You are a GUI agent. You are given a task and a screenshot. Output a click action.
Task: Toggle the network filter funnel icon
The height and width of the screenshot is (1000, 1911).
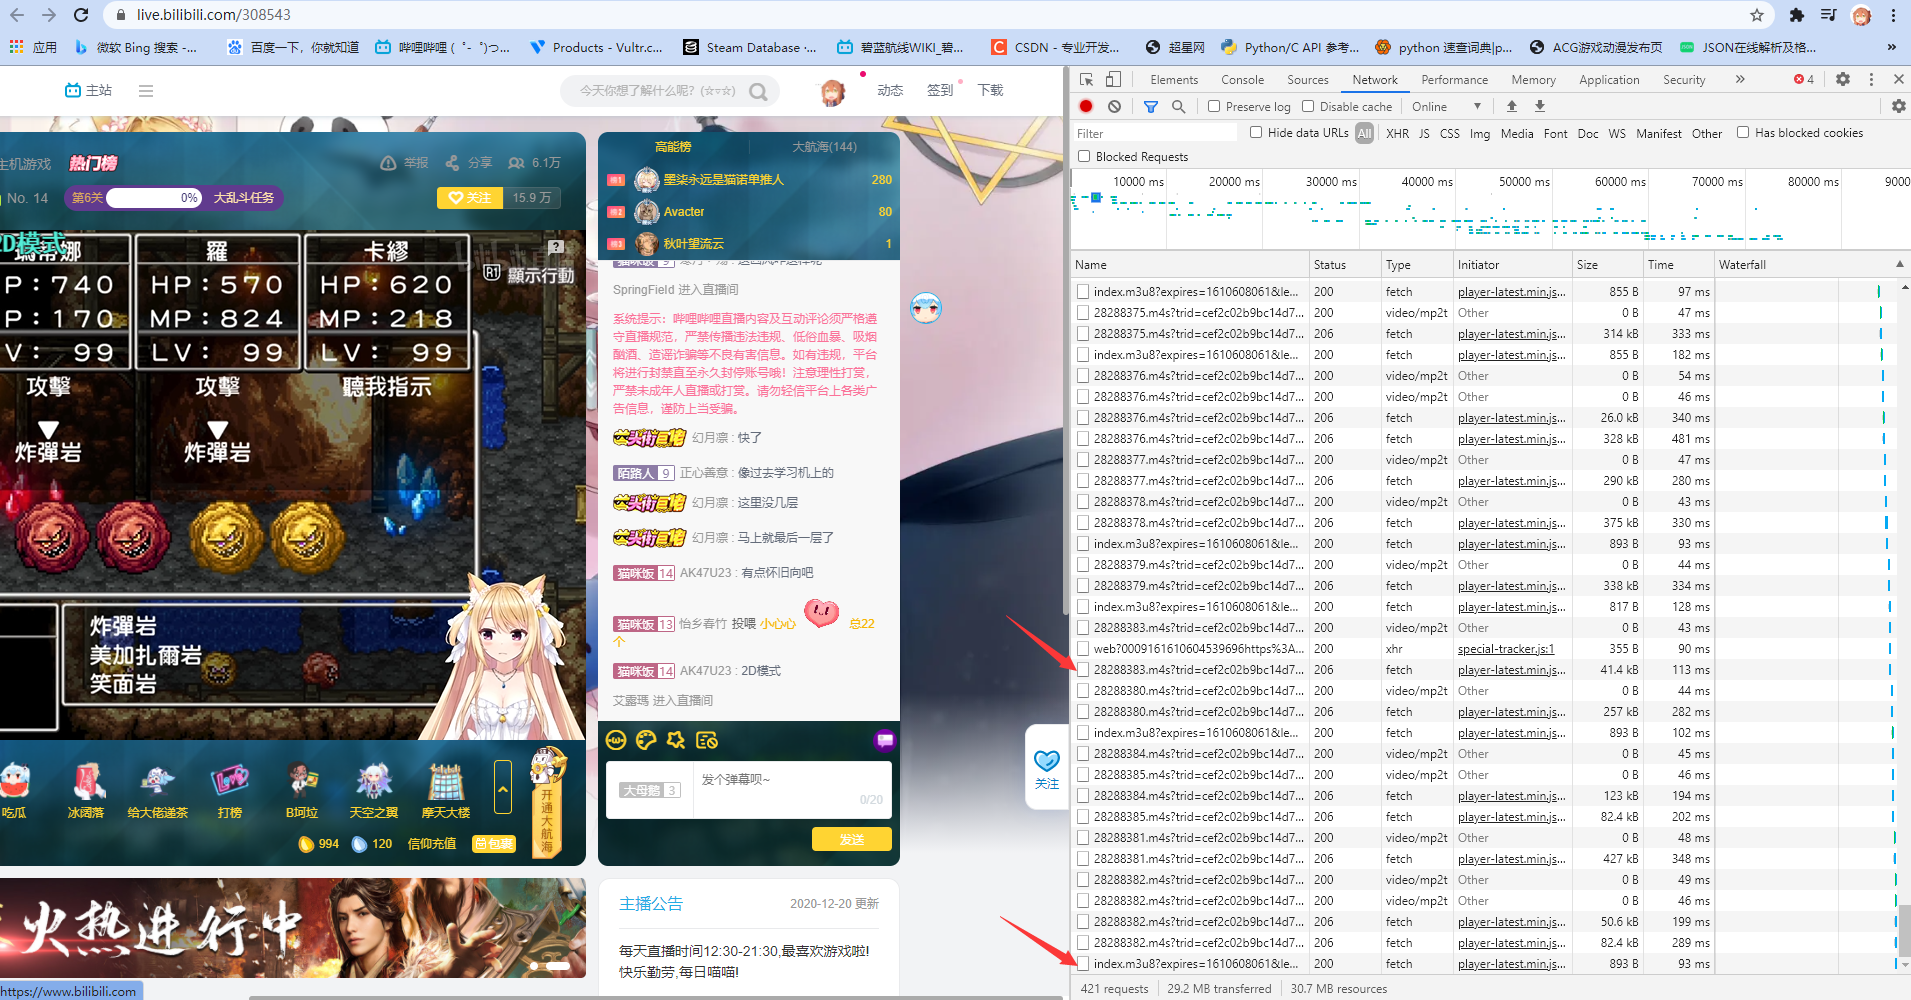tap(1151, 106)
